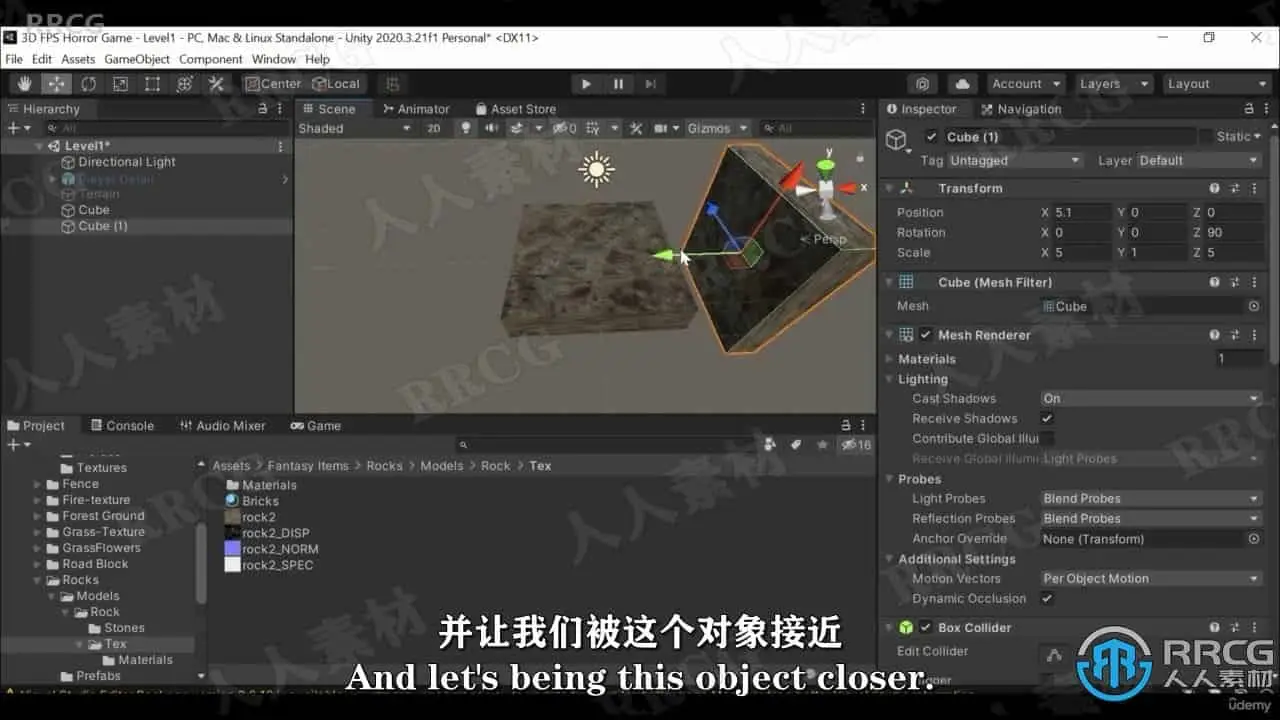Screen dimensions: 1280x720
Task: Open the Shaded draw mode dropdown
Action: tap(355, 128)
